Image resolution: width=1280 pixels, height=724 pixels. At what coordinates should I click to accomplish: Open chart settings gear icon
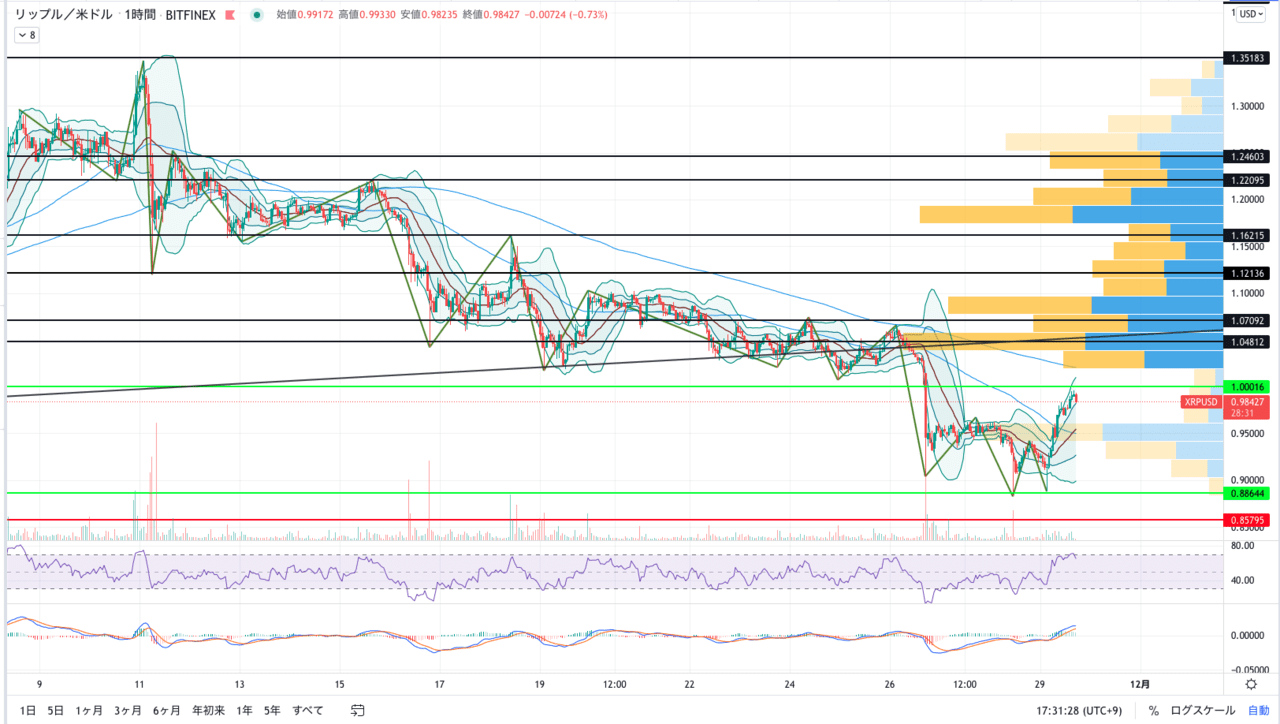tap(1251, 684)
